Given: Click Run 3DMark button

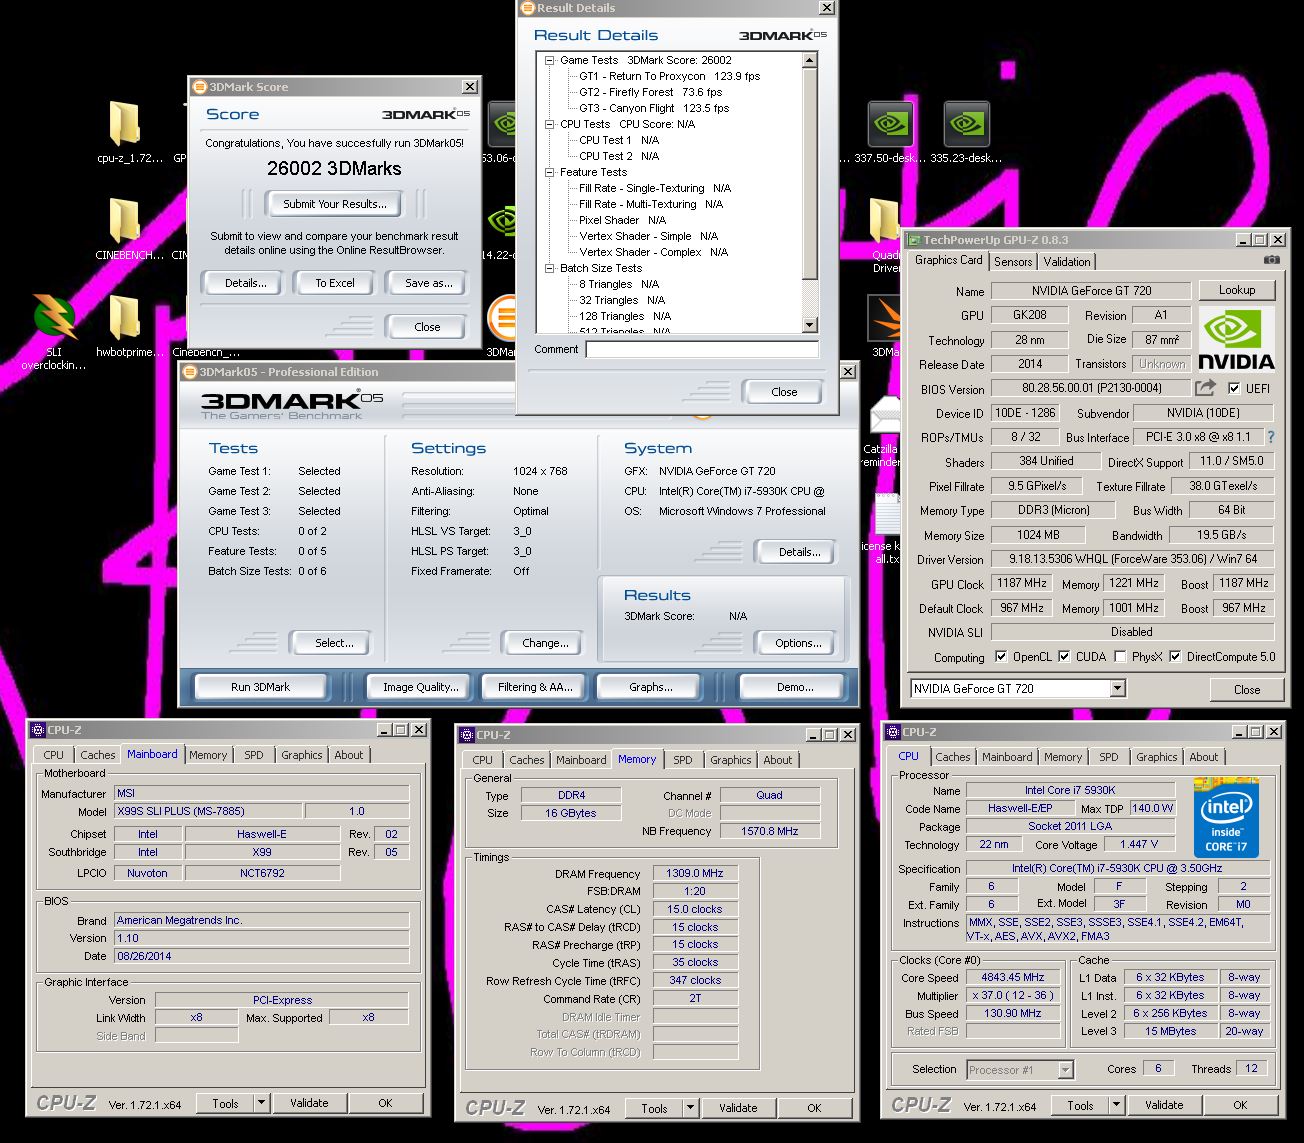Looking at the screenshot, I should click(260, 687).
